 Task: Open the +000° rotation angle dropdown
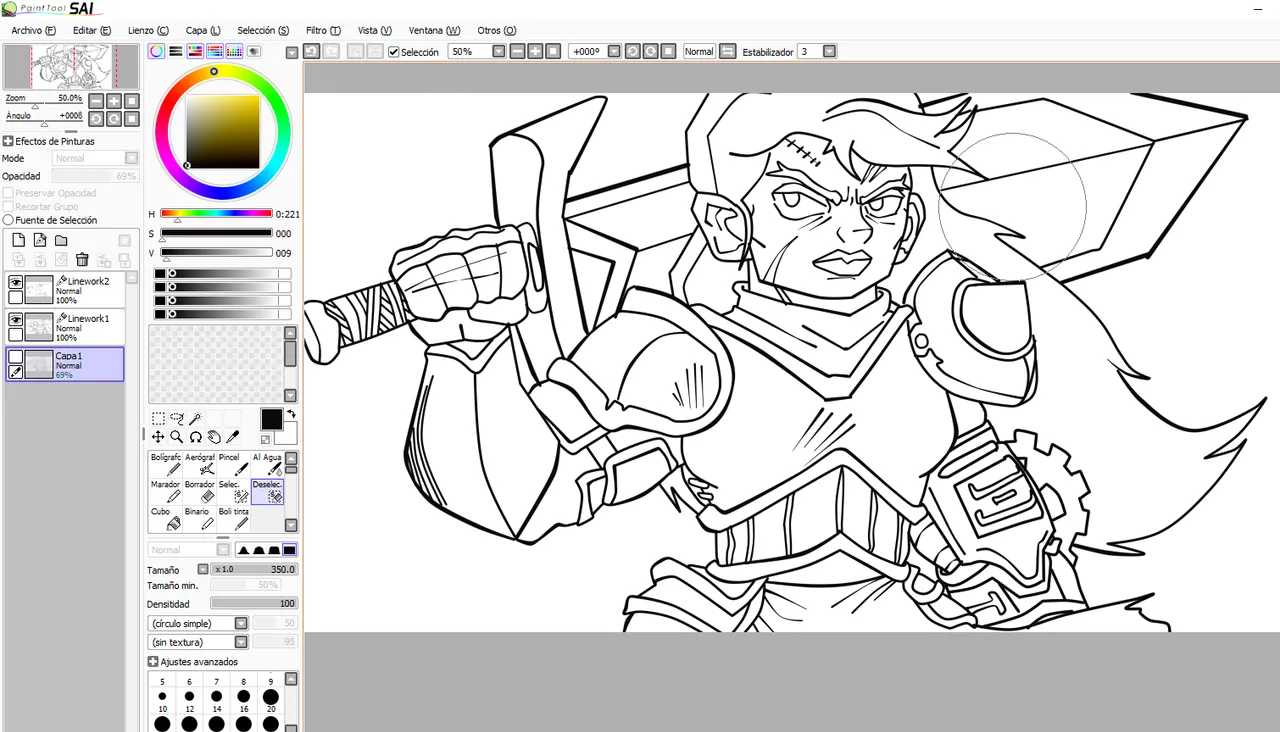click(x=614, y=51)
